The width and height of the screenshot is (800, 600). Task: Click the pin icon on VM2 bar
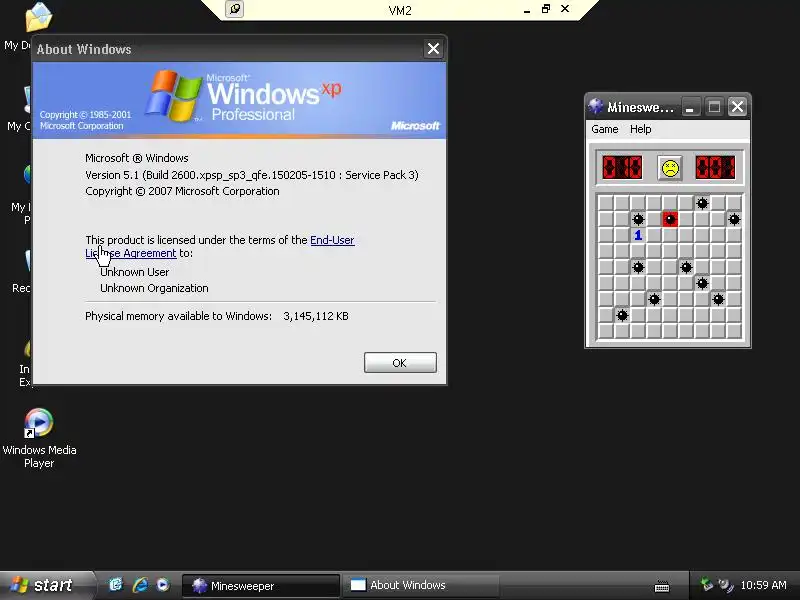coord(234,9)
